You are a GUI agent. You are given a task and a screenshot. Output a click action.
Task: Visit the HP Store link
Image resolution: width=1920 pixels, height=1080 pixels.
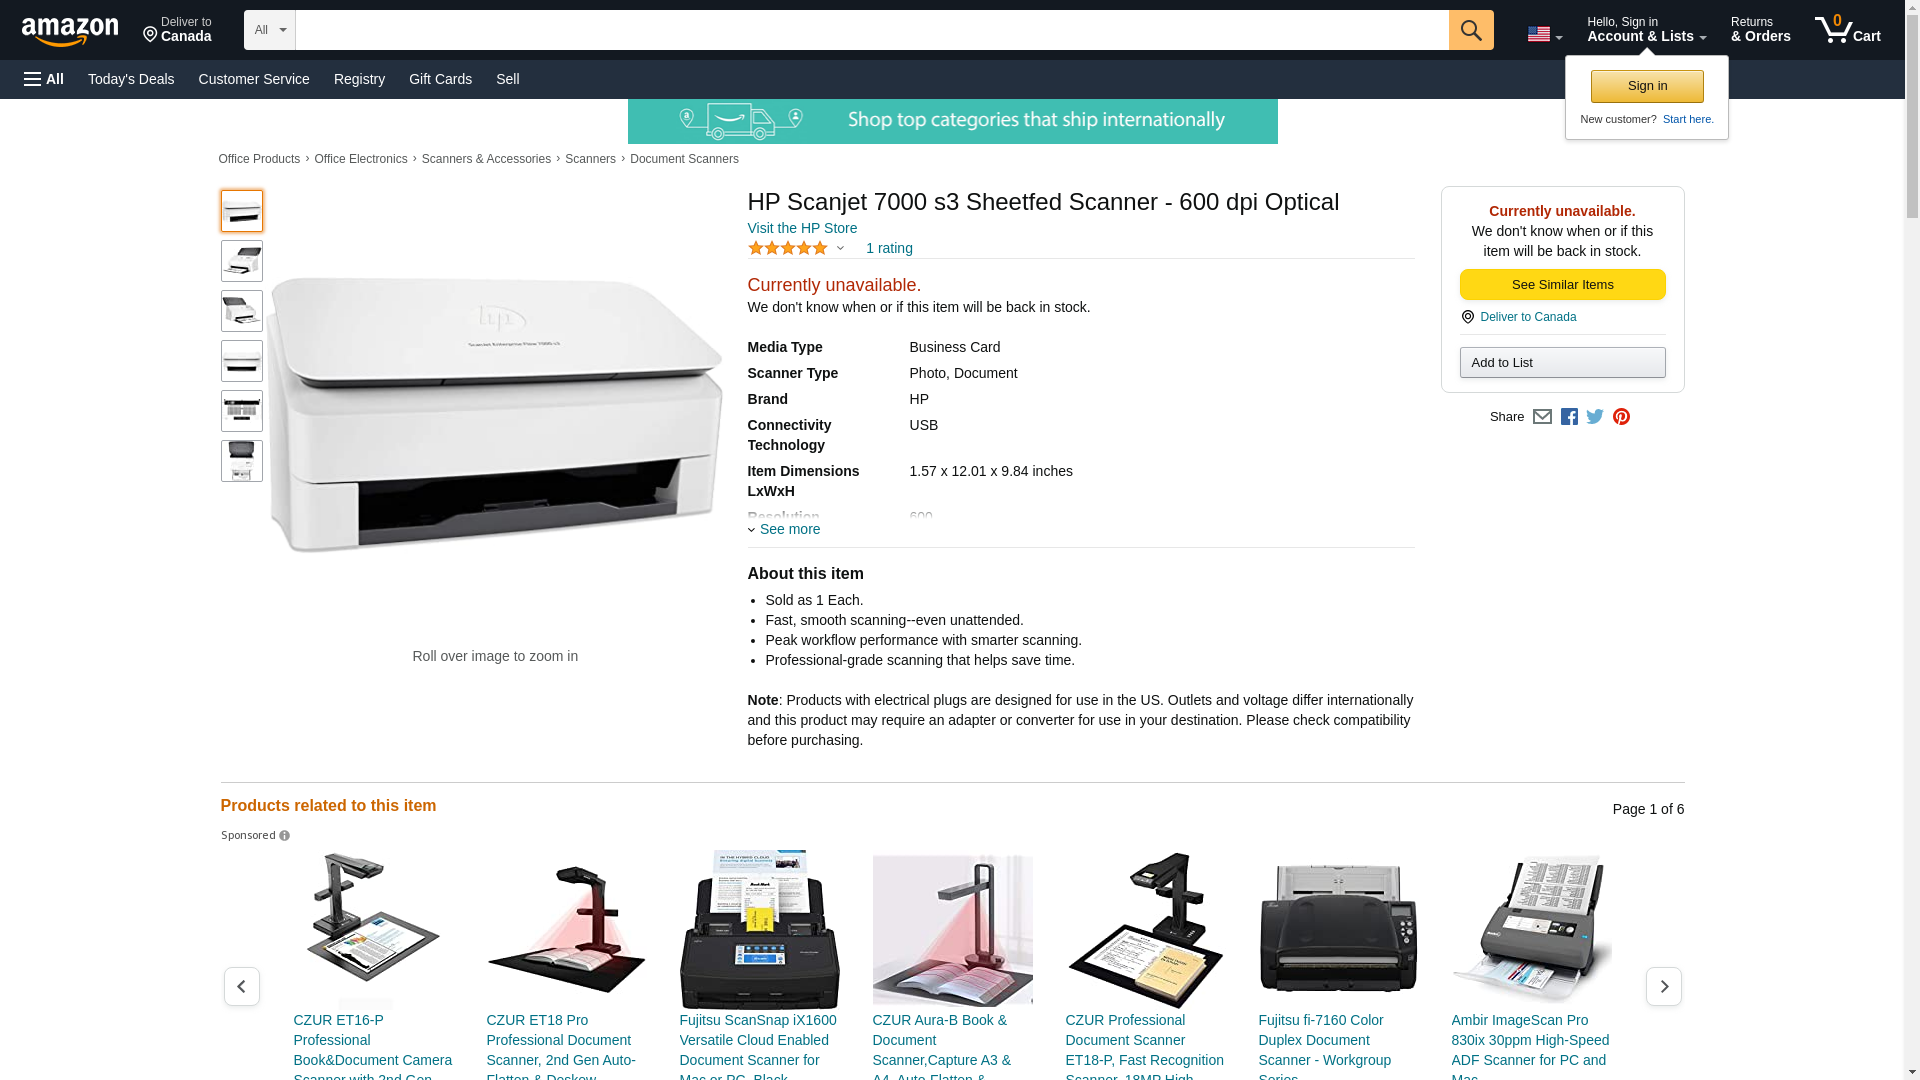click(802, 228)
